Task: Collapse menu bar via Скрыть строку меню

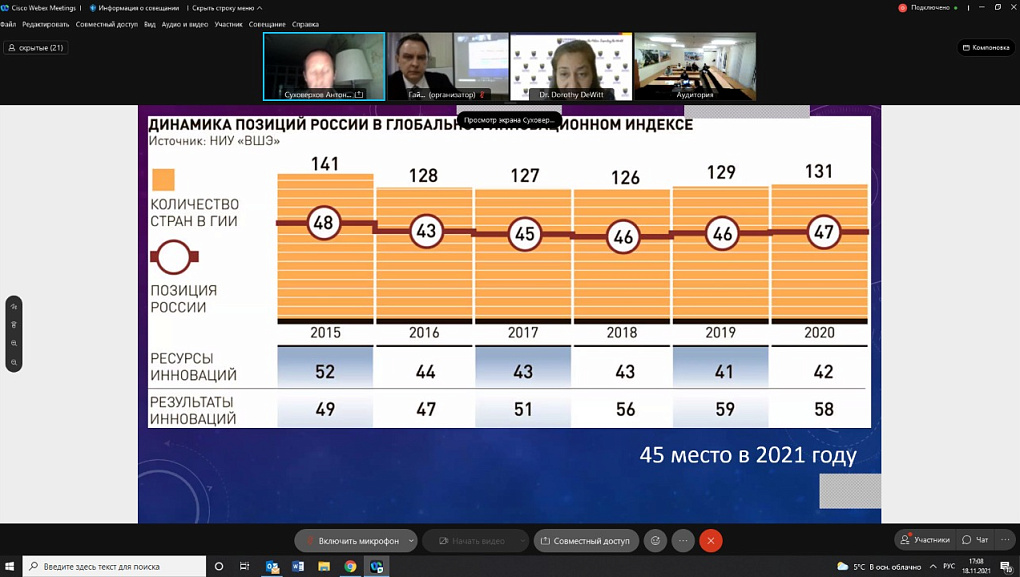Action: (x=227, y=8)
